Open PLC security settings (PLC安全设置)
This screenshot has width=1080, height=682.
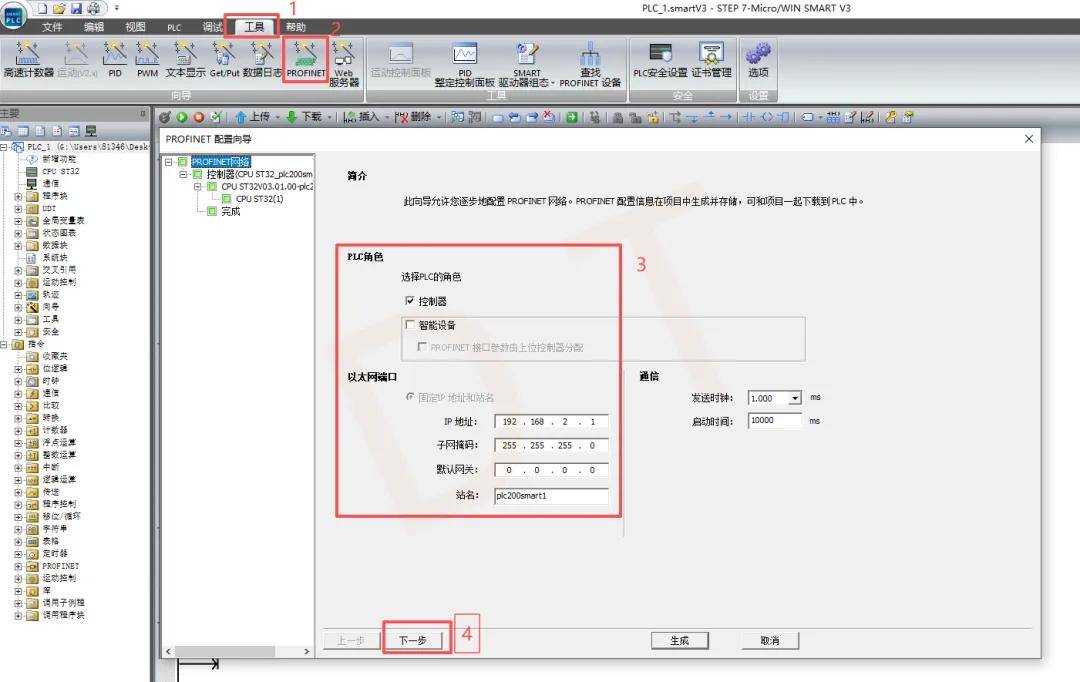[660, 60]
